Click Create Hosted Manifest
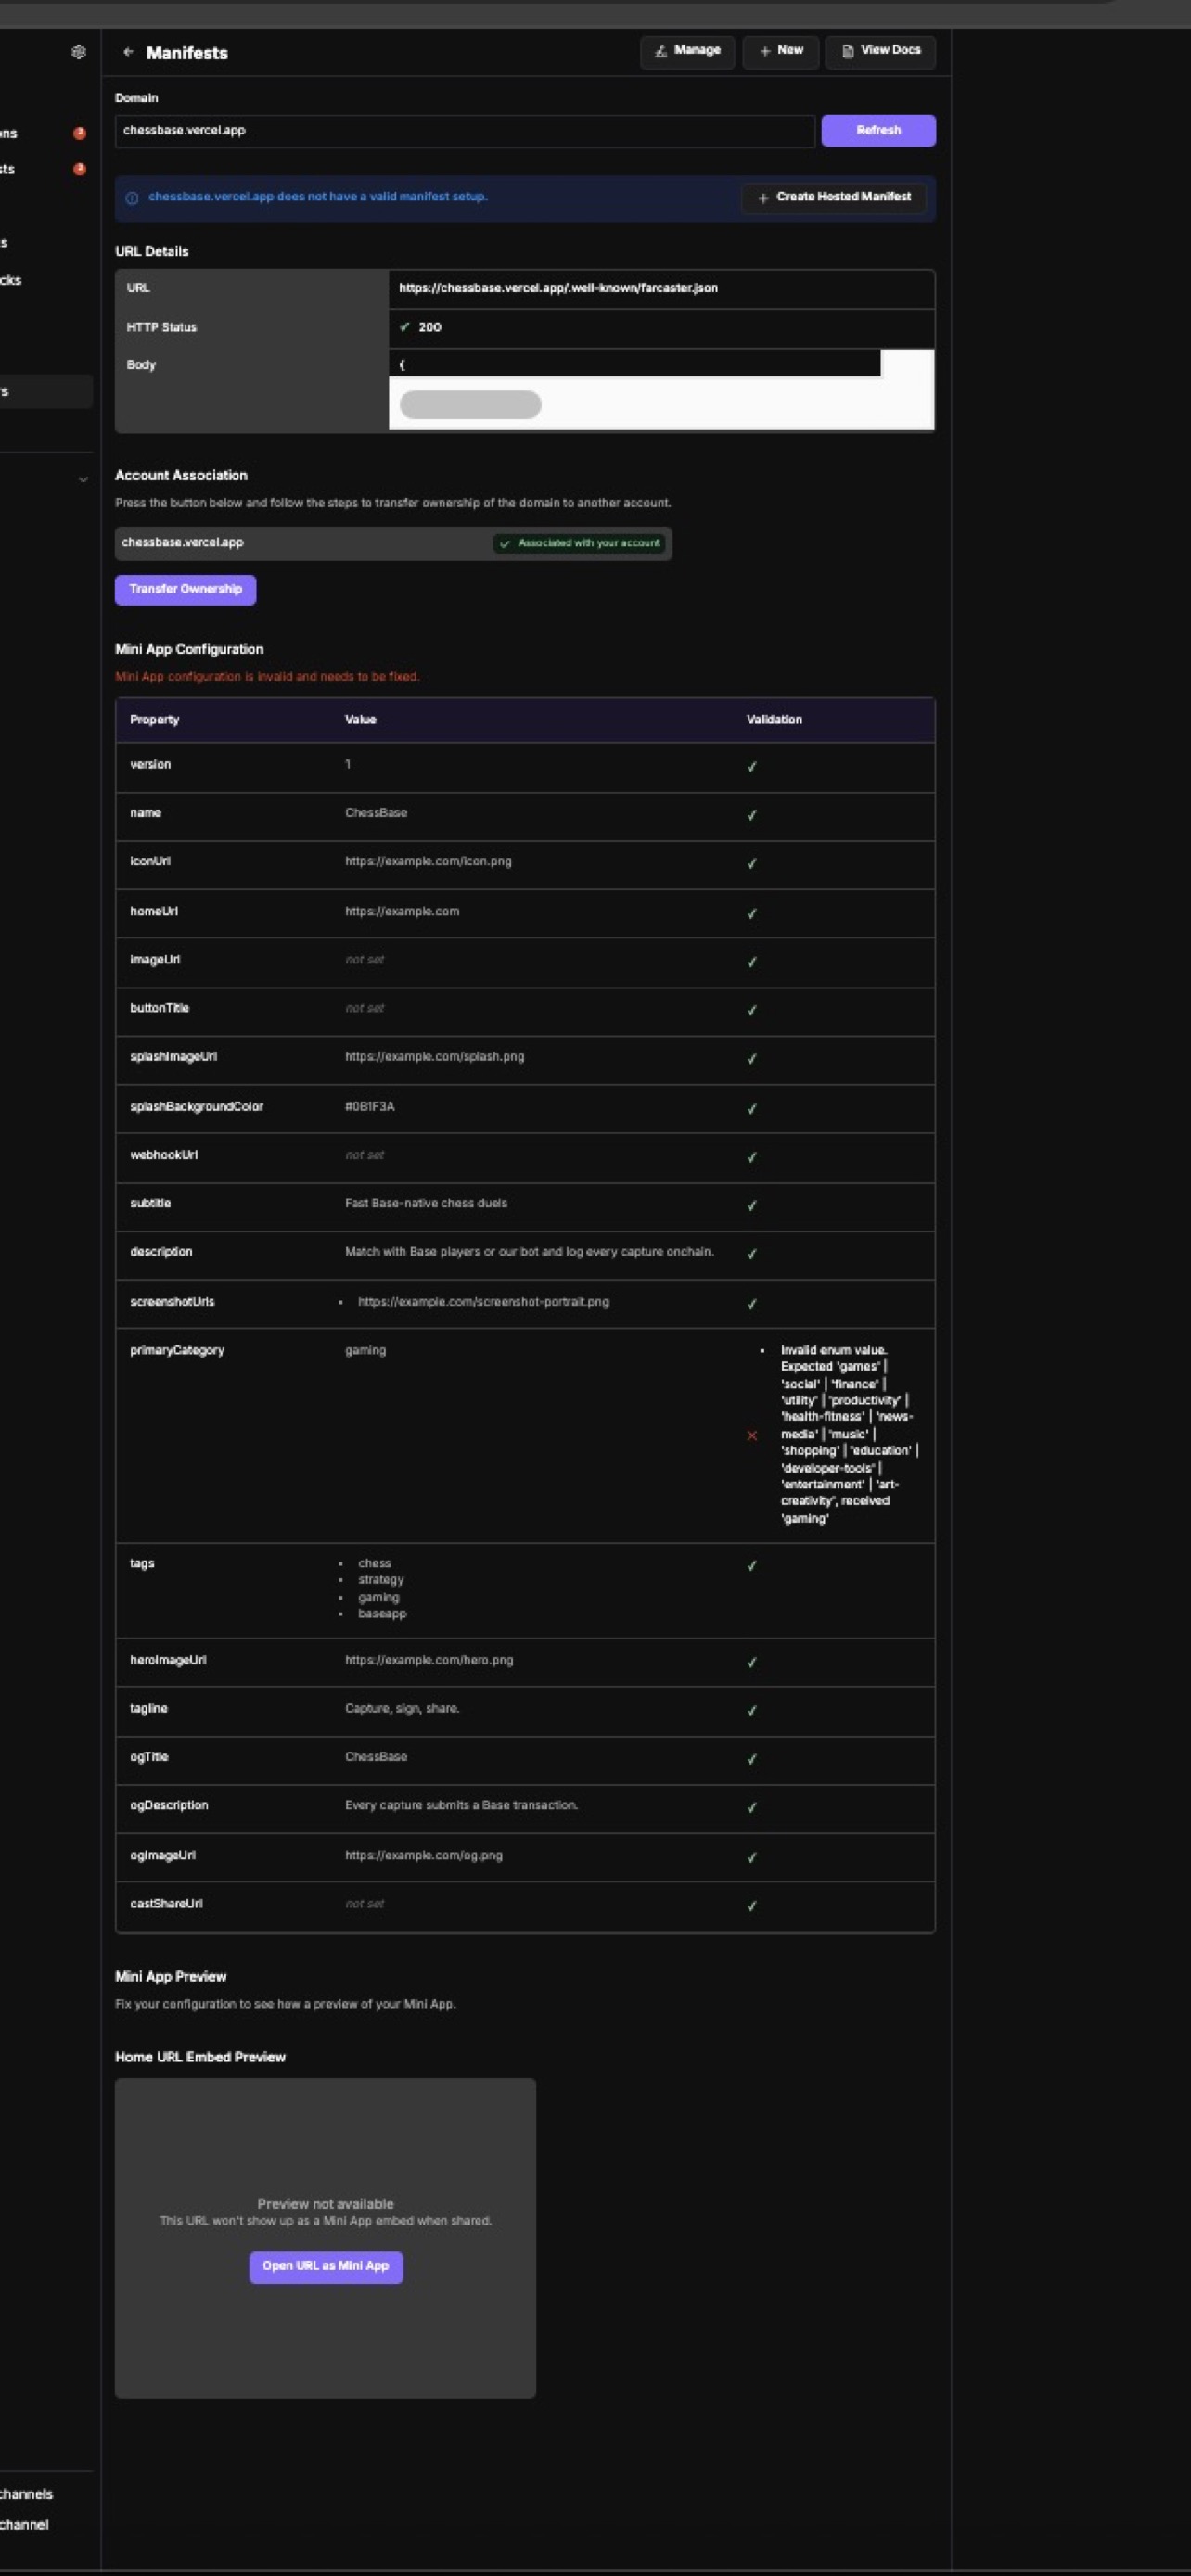 [833, 197]
